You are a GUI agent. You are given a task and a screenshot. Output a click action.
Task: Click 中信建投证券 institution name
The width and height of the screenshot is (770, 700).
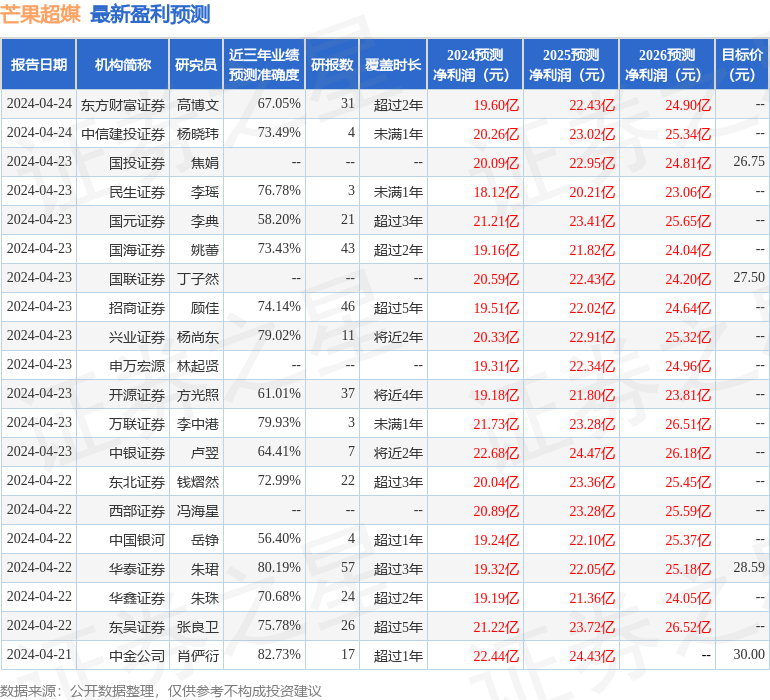(123, 134)
